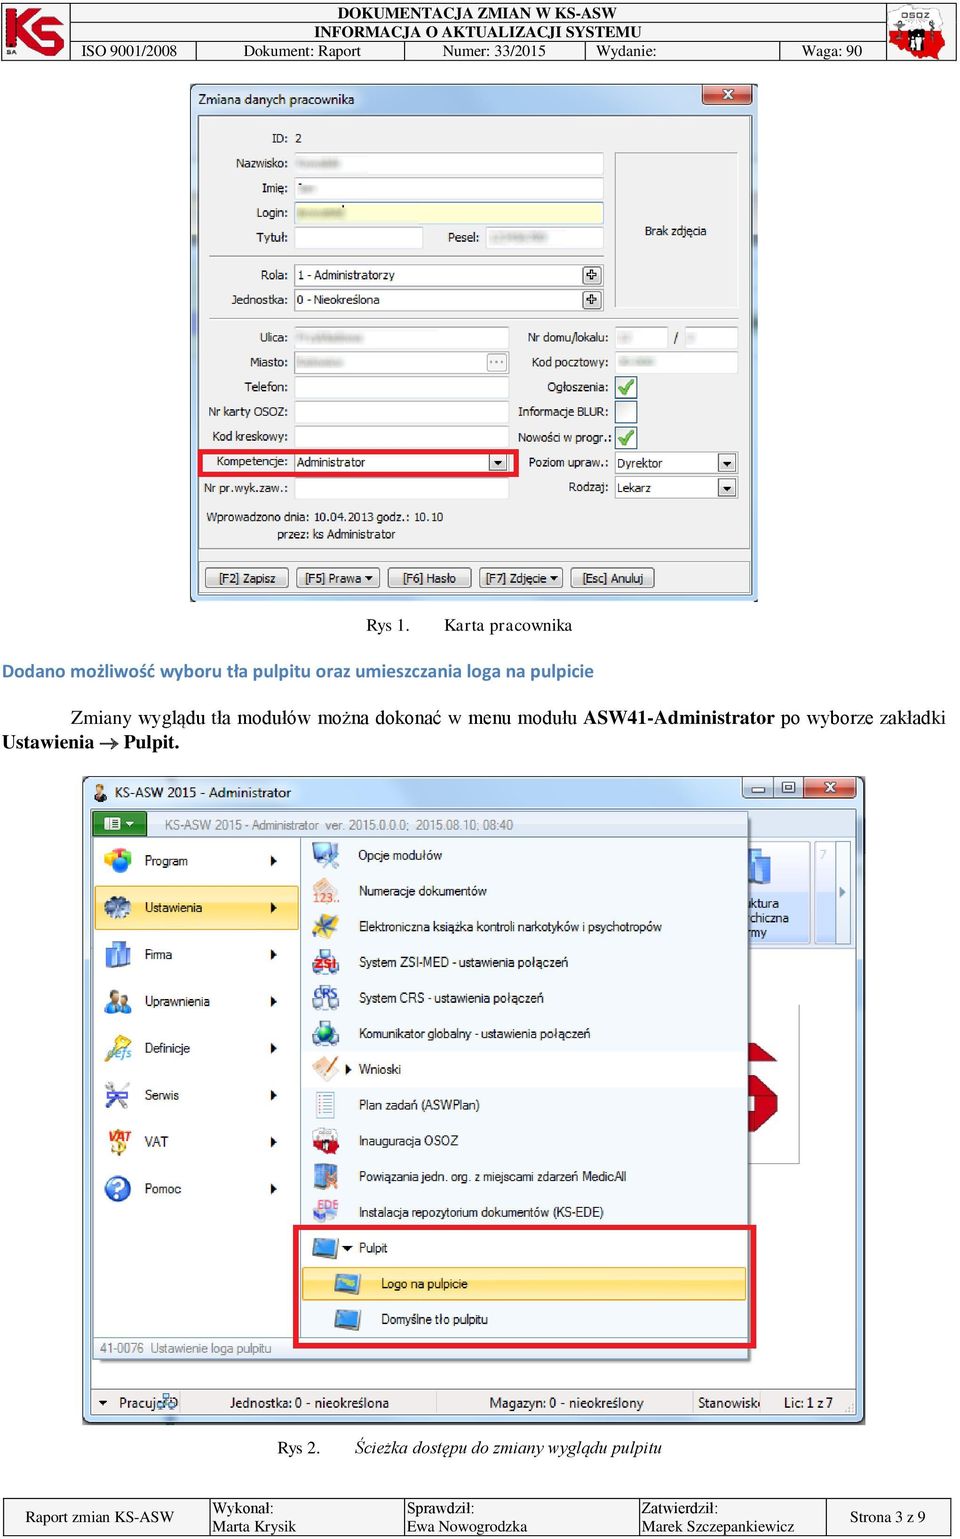Click the Serwis tools icon
The width and height of the screenshot is (960, 1539).
pos(118,1095)
